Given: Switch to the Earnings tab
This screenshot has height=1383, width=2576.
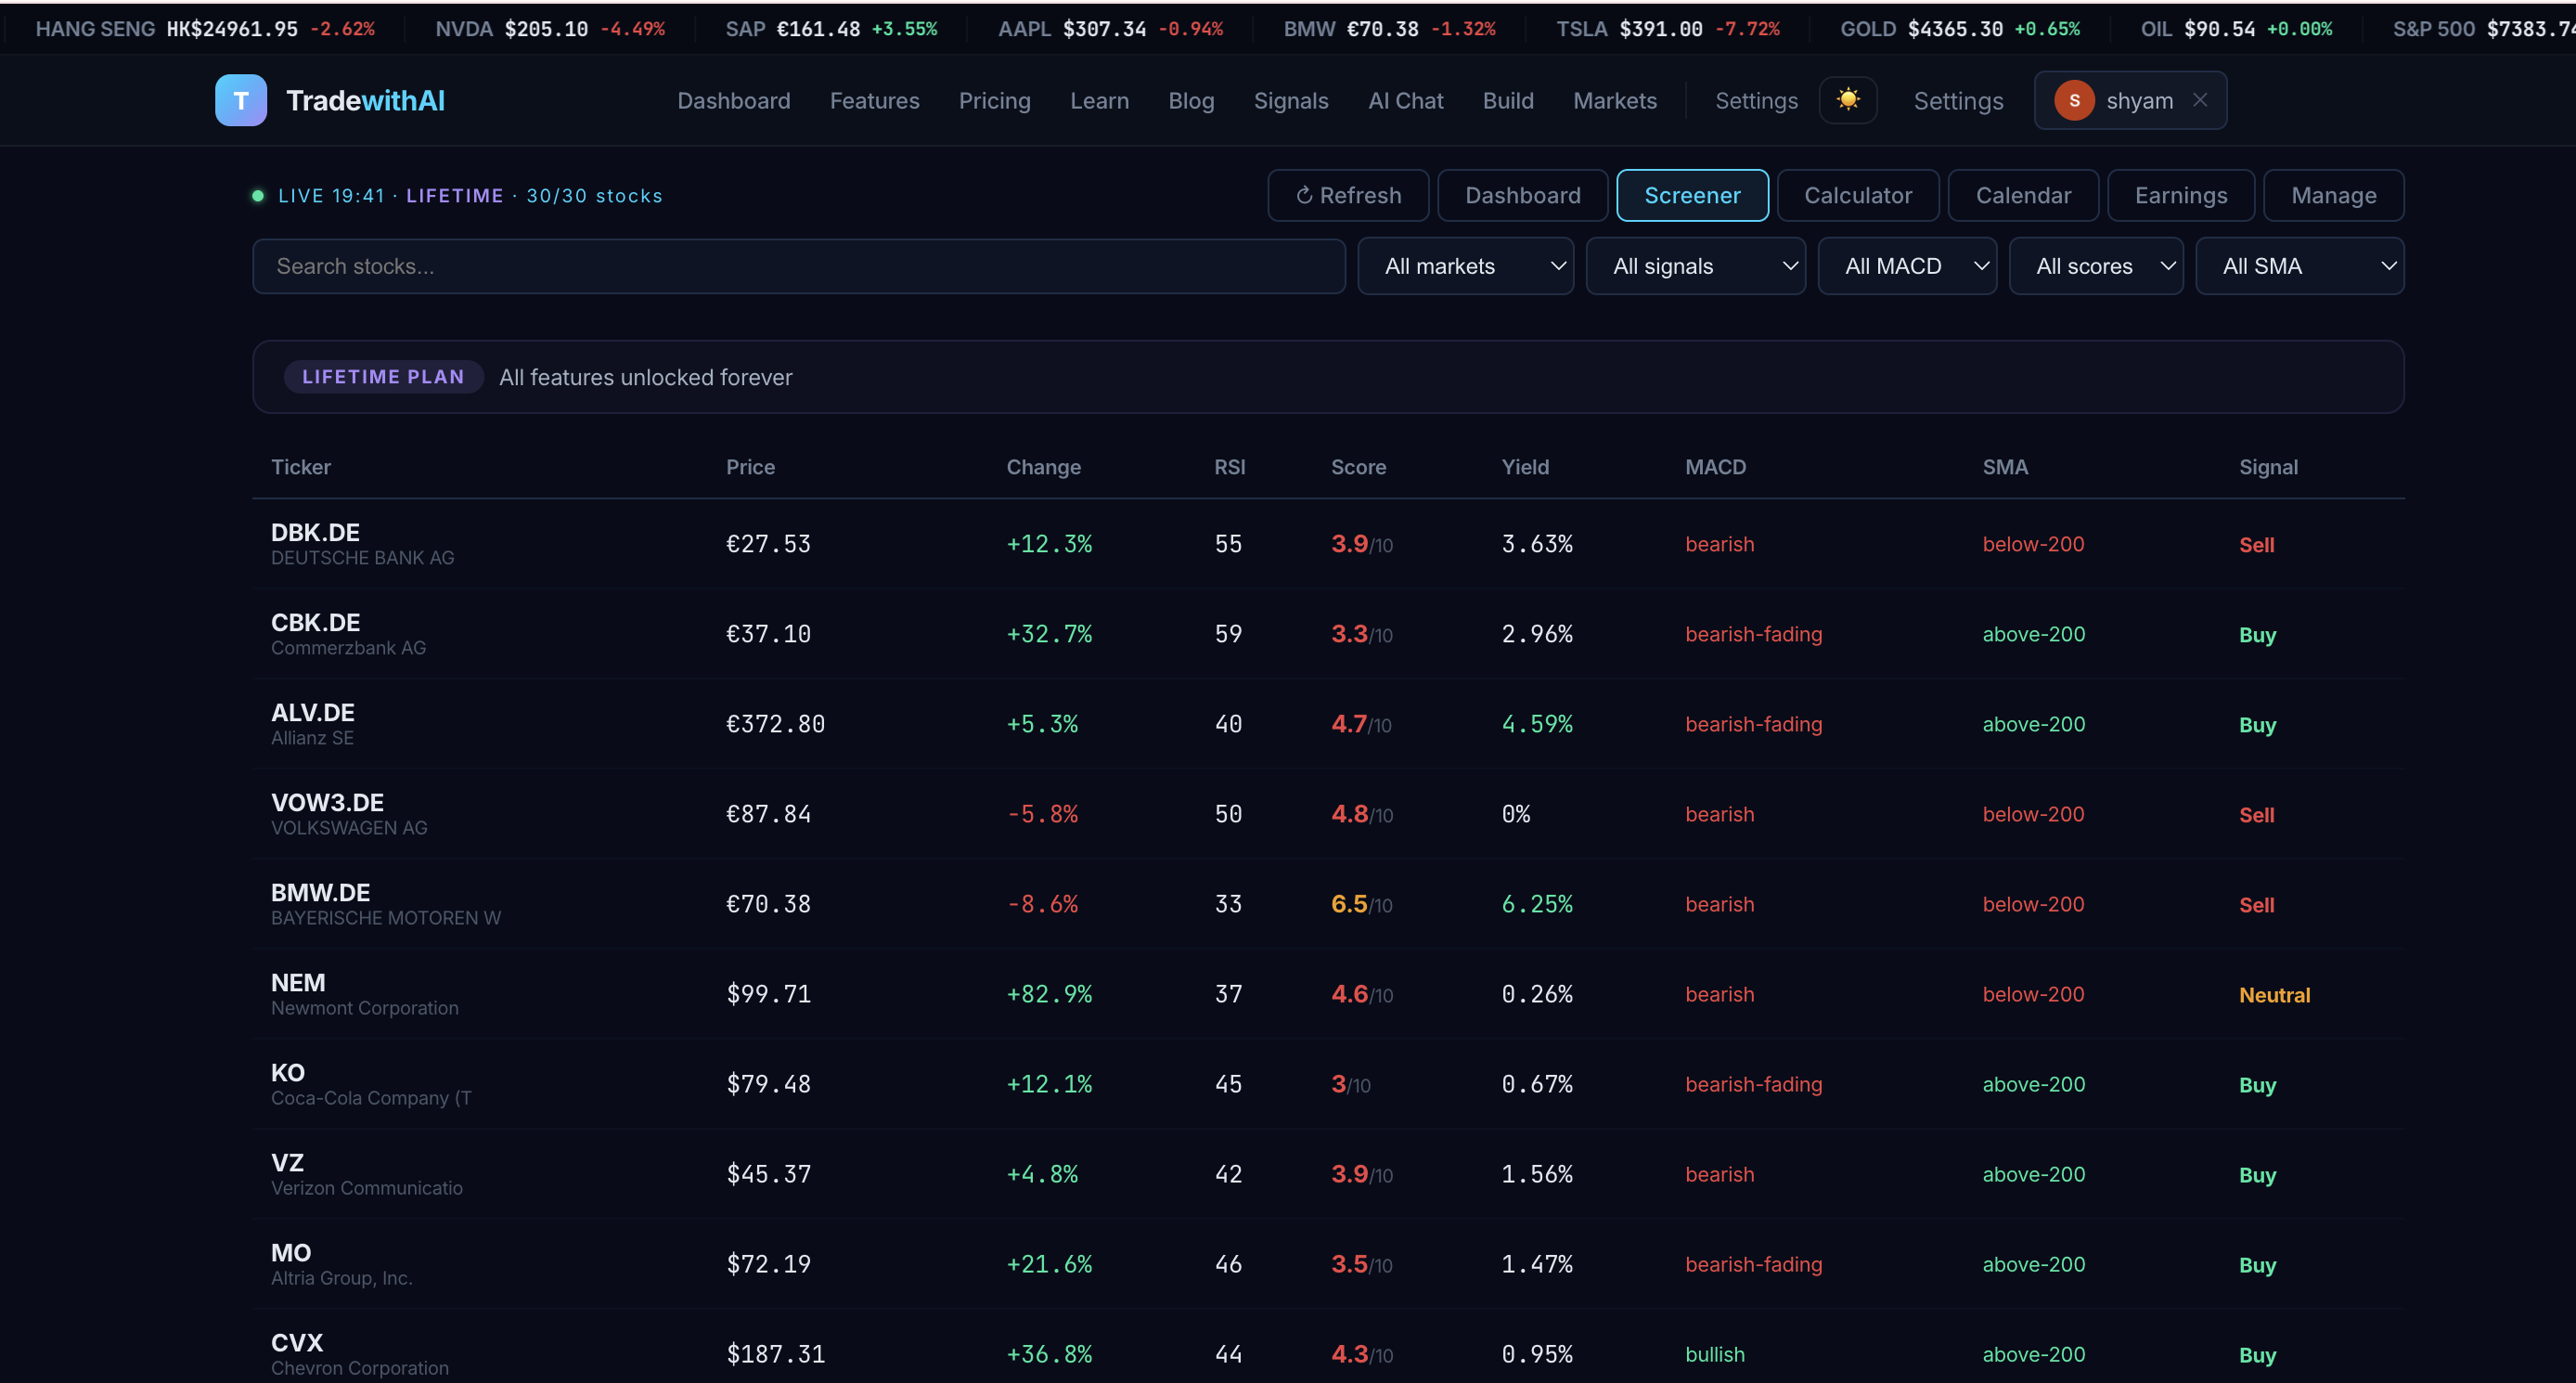Looking at the screenshot, I should [2181, 195].
